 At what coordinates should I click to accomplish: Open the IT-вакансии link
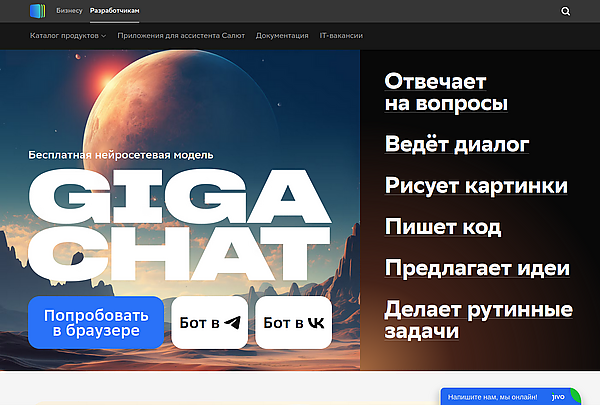click(x=340, y=35)
